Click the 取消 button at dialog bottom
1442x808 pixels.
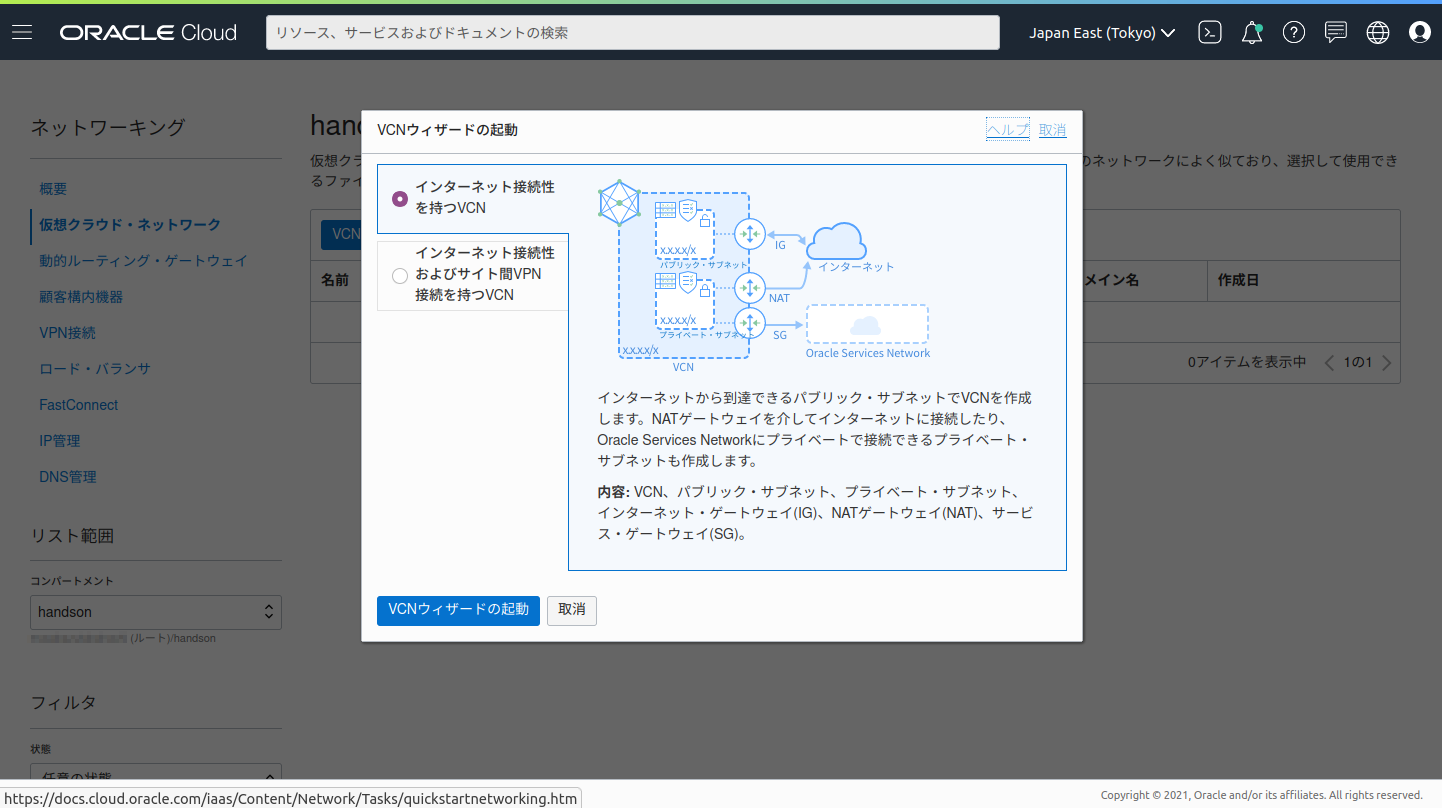click(x=572, y=610)
